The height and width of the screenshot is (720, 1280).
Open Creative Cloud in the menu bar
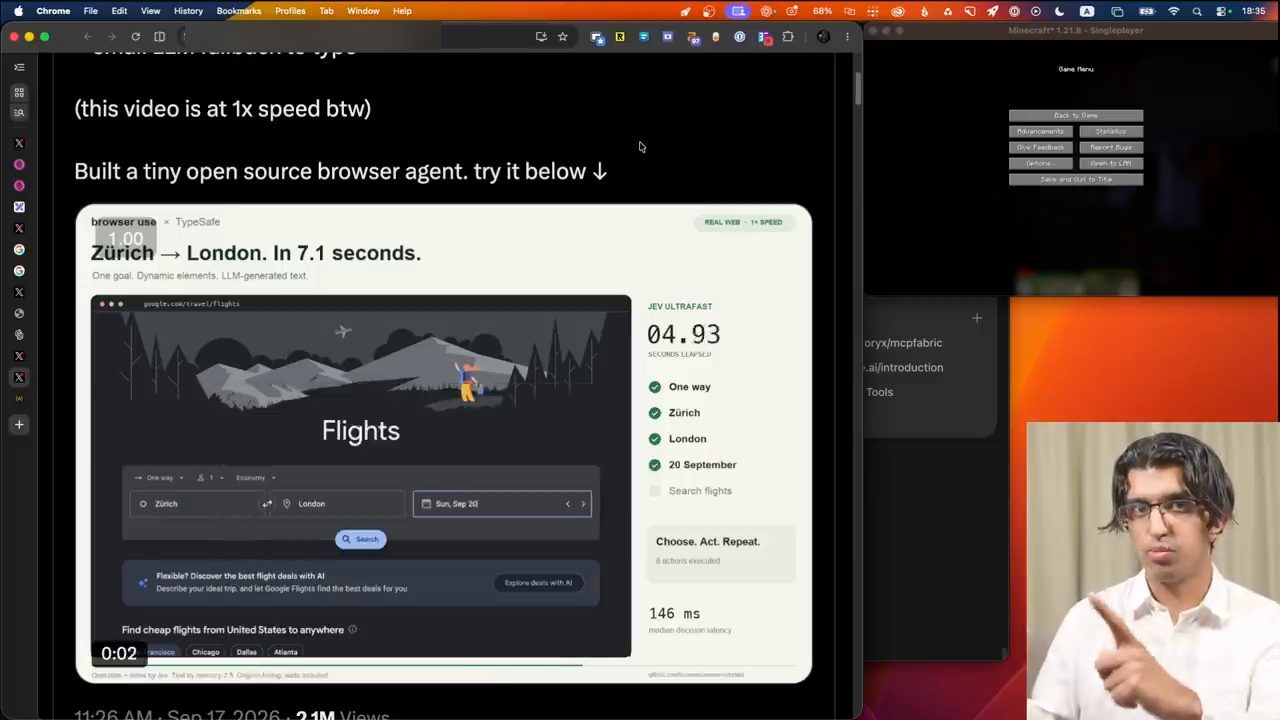tap(898, 11)
